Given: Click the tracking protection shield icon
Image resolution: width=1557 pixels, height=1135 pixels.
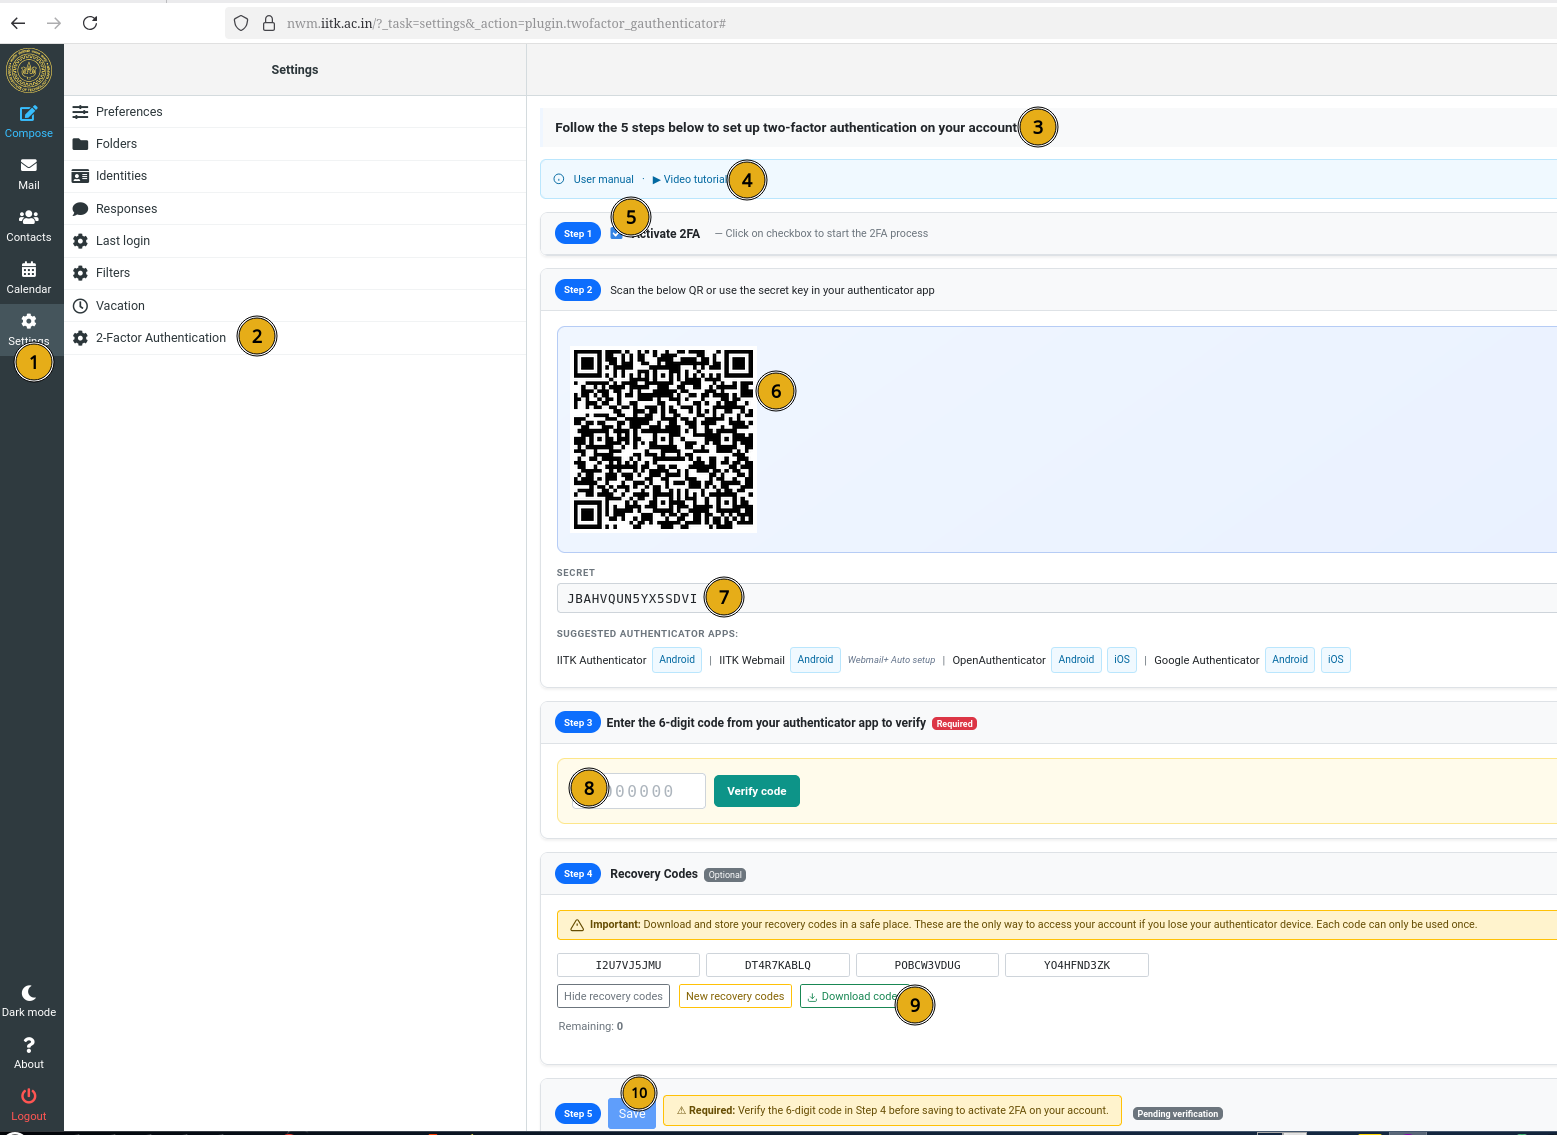Looking at the screenshot, I should pyautogui.click(x=241, y=23).
